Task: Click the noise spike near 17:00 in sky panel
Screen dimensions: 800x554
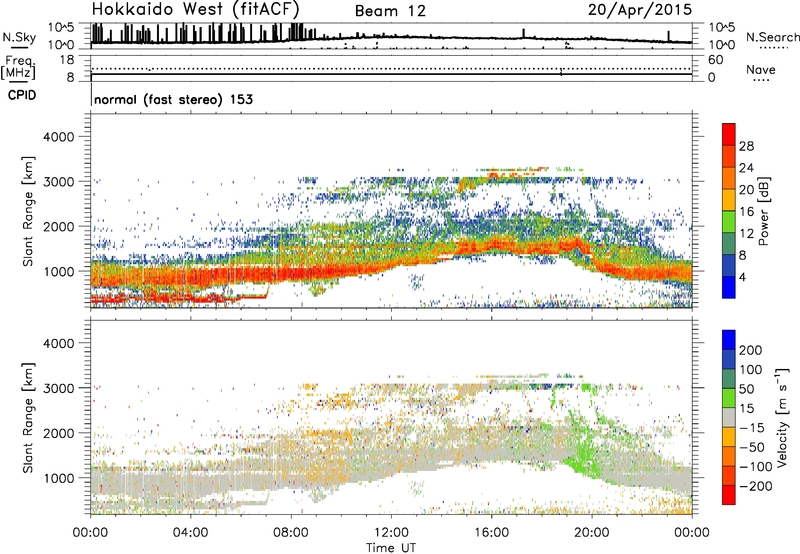Action: click(523, 33)
